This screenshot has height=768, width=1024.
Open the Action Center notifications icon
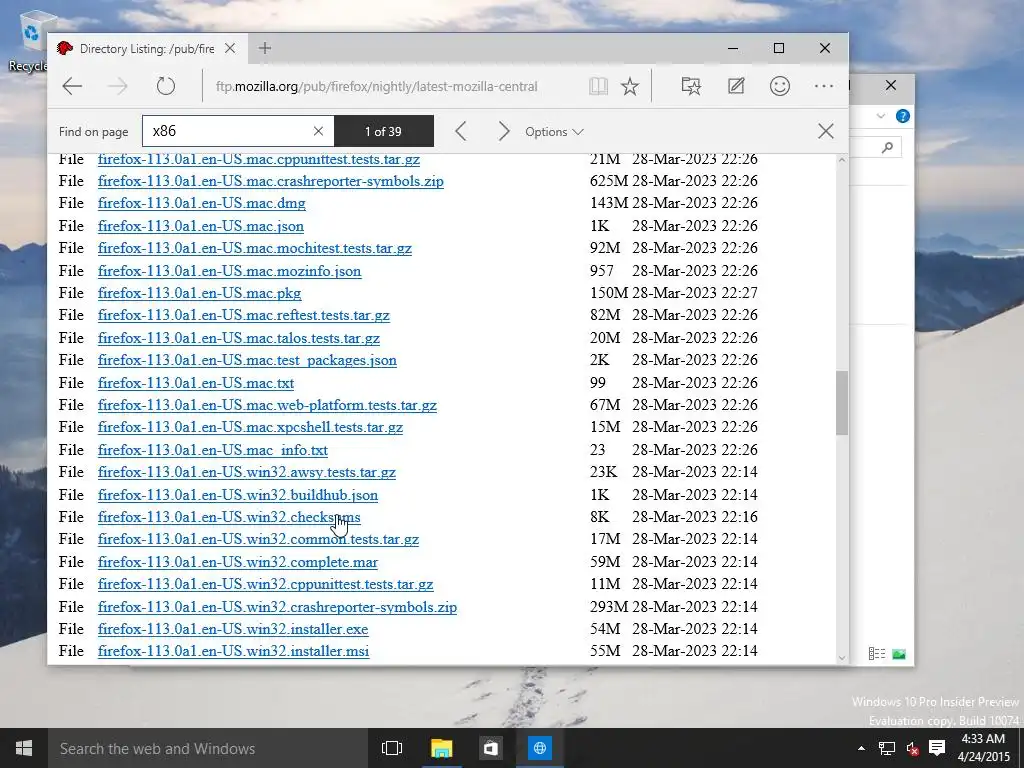click(x=937, y=748)
